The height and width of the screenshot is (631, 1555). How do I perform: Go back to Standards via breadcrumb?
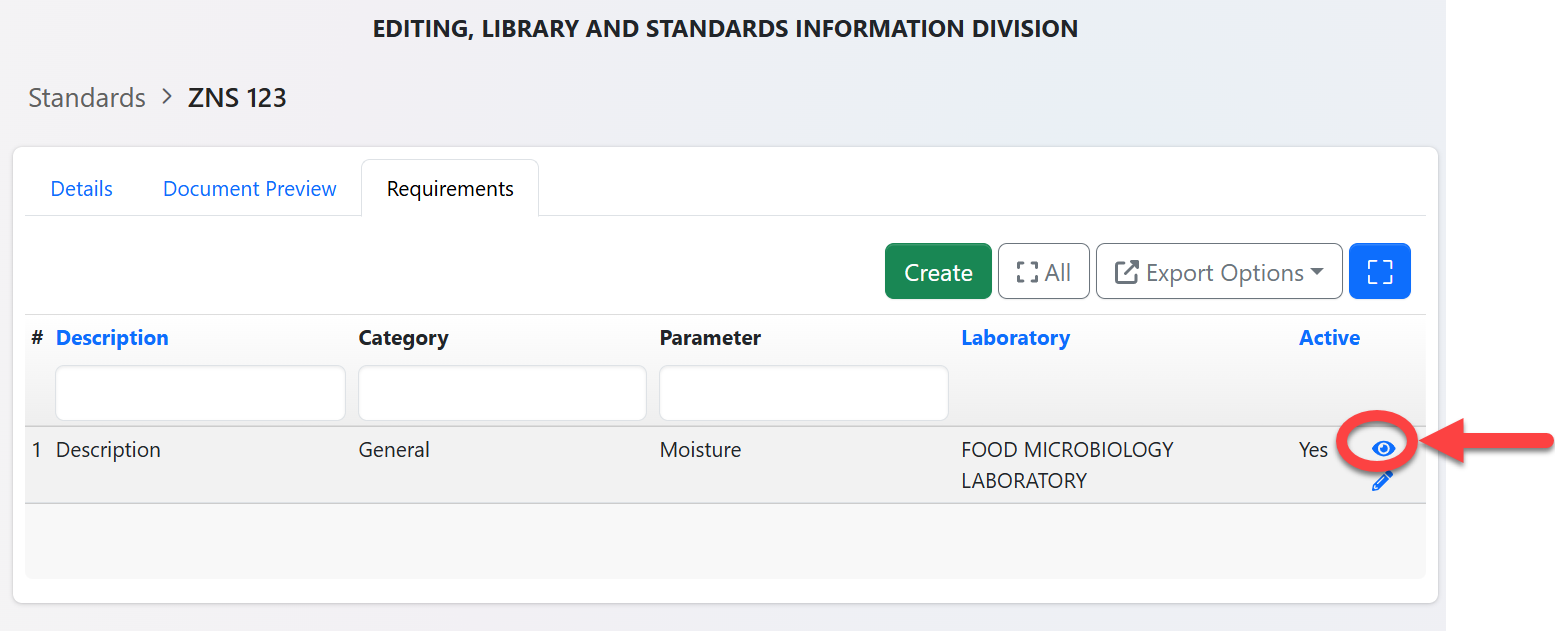[x=87, y=98]
